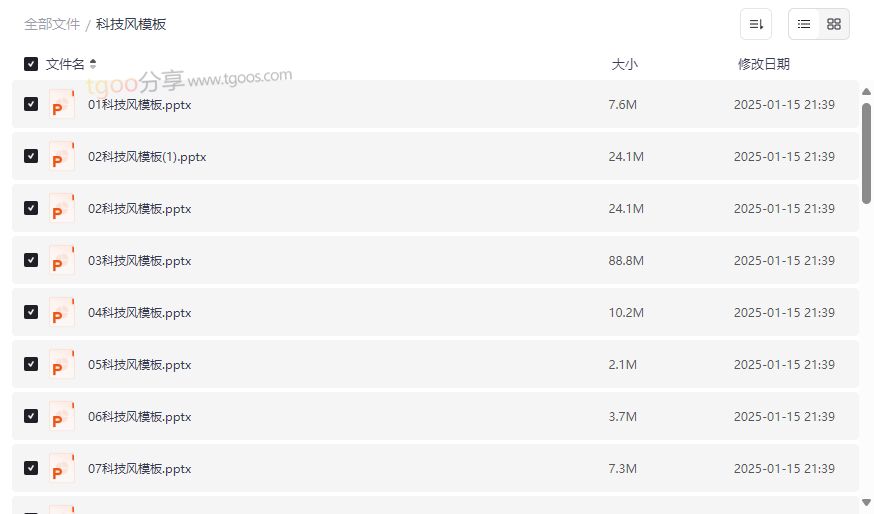Image resolution: width=874 pixels, height=514 pixels.
Task: Uncheck the 04科技风模板.pptx checkbox
Action: [x=31, y=312]
